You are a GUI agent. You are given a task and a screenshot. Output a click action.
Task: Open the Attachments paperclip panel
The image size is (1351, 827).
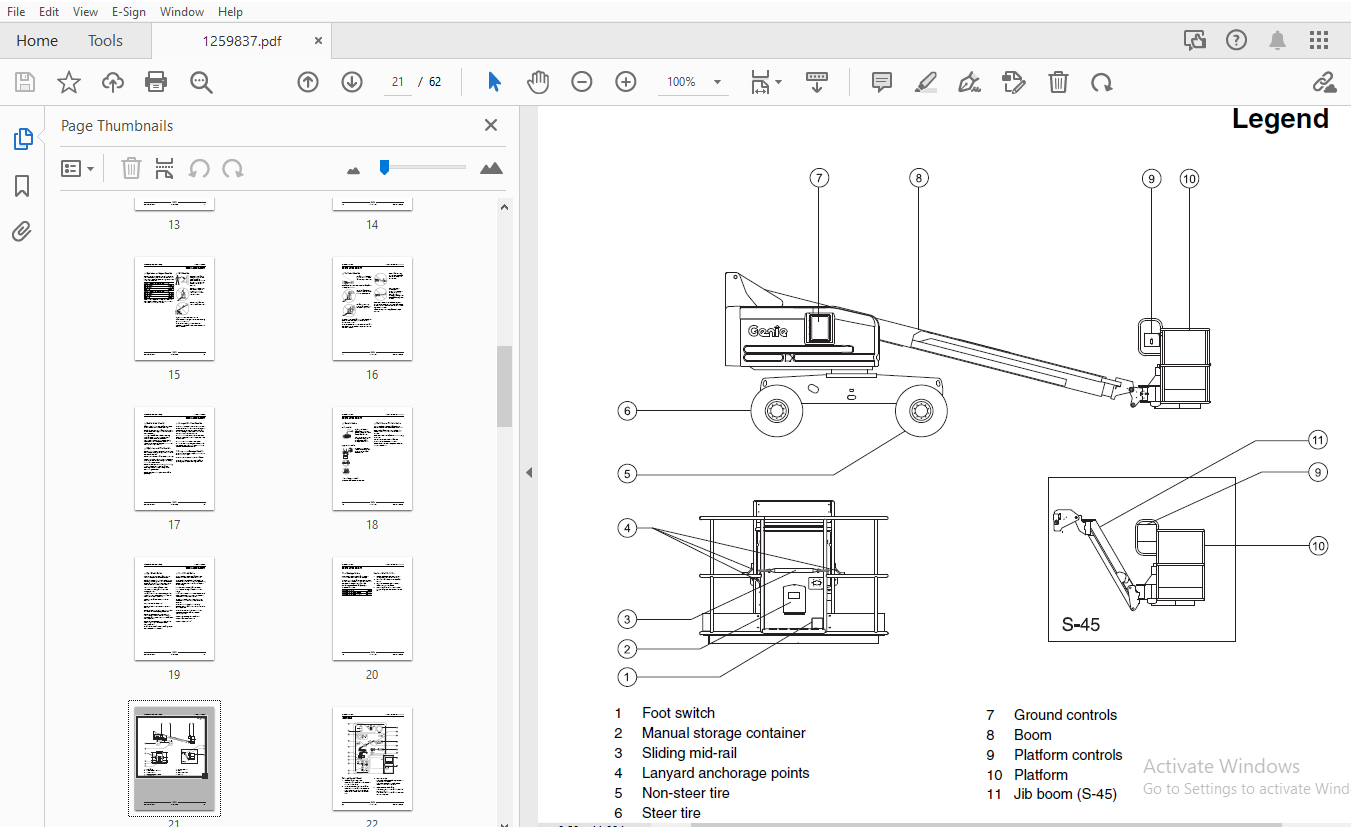point(22,232)
